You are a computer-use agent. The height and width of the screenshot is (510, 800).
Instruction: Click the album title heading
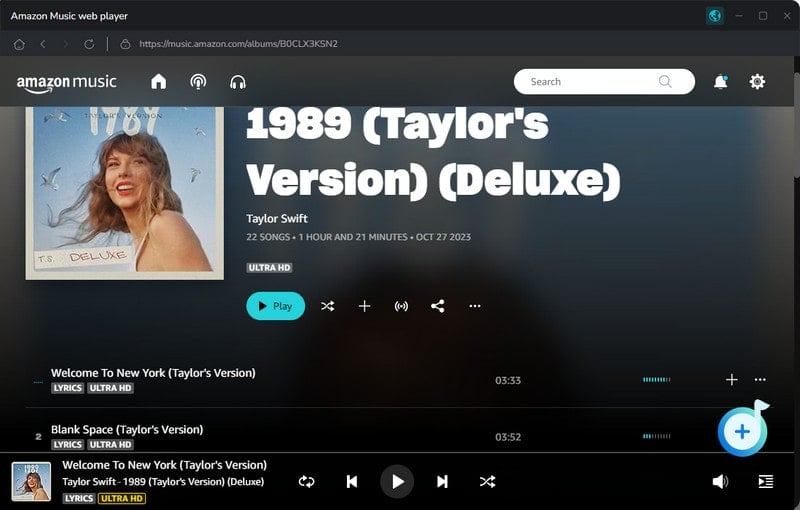433,152
